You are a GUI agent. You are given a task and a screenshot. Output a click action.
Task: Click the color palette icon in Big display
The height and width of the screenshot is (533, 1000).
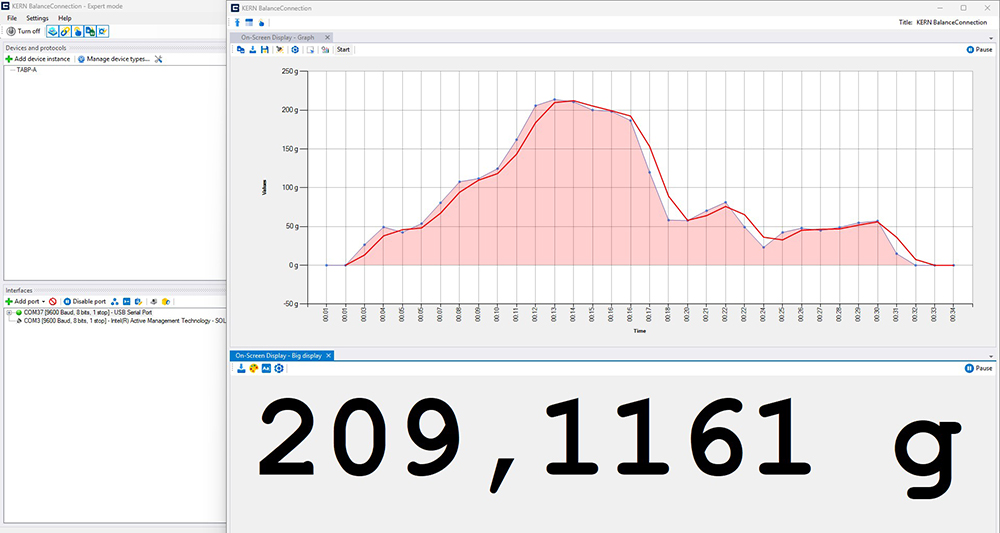click(254, 369)
